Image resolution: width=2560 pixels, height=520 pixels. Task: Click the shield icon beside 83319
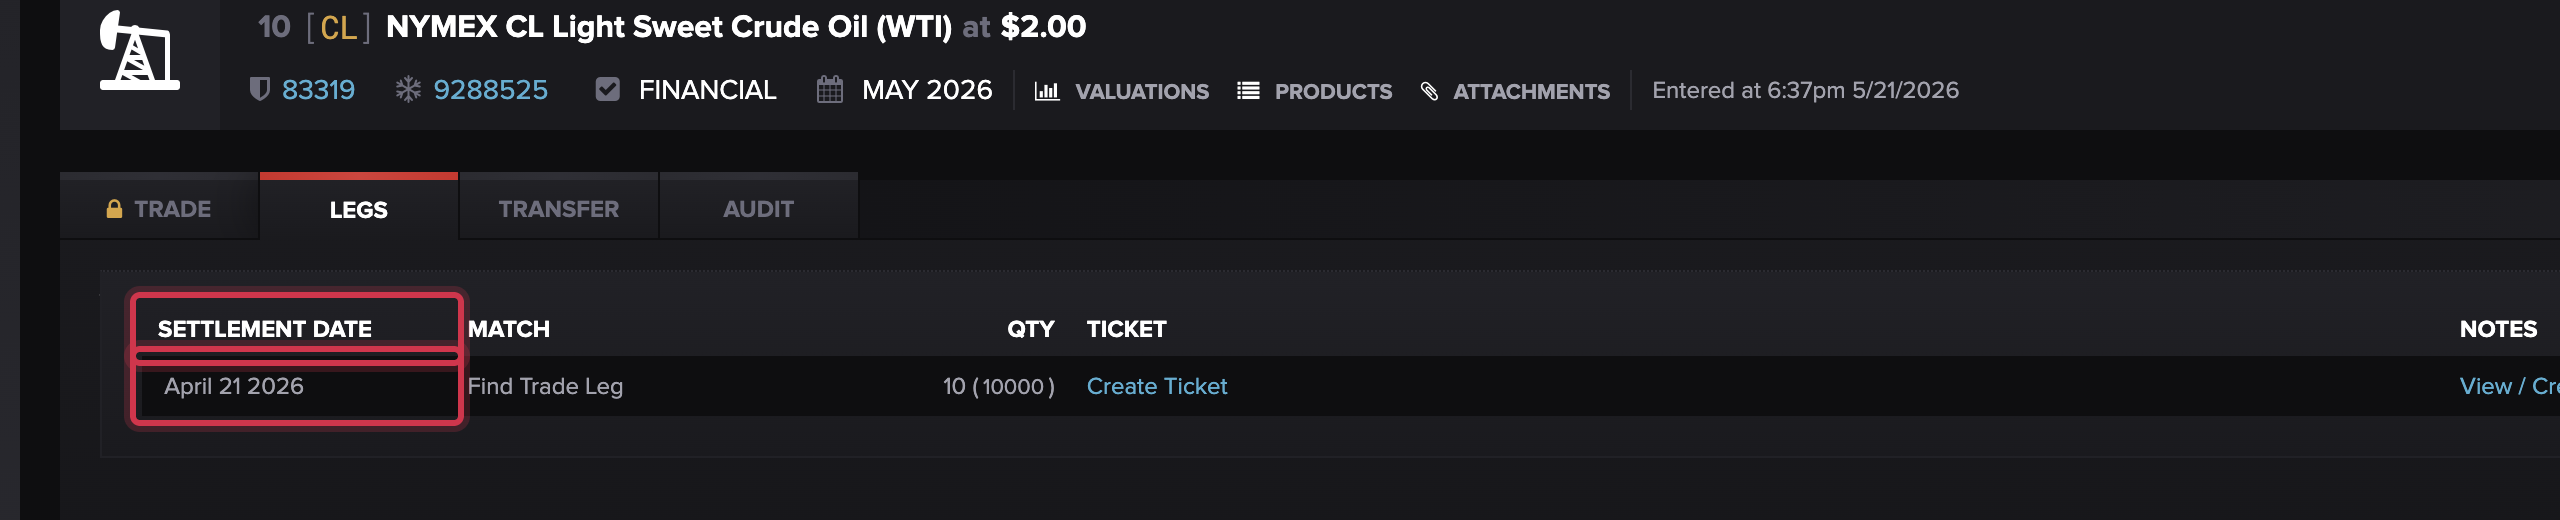click(259, 90)
